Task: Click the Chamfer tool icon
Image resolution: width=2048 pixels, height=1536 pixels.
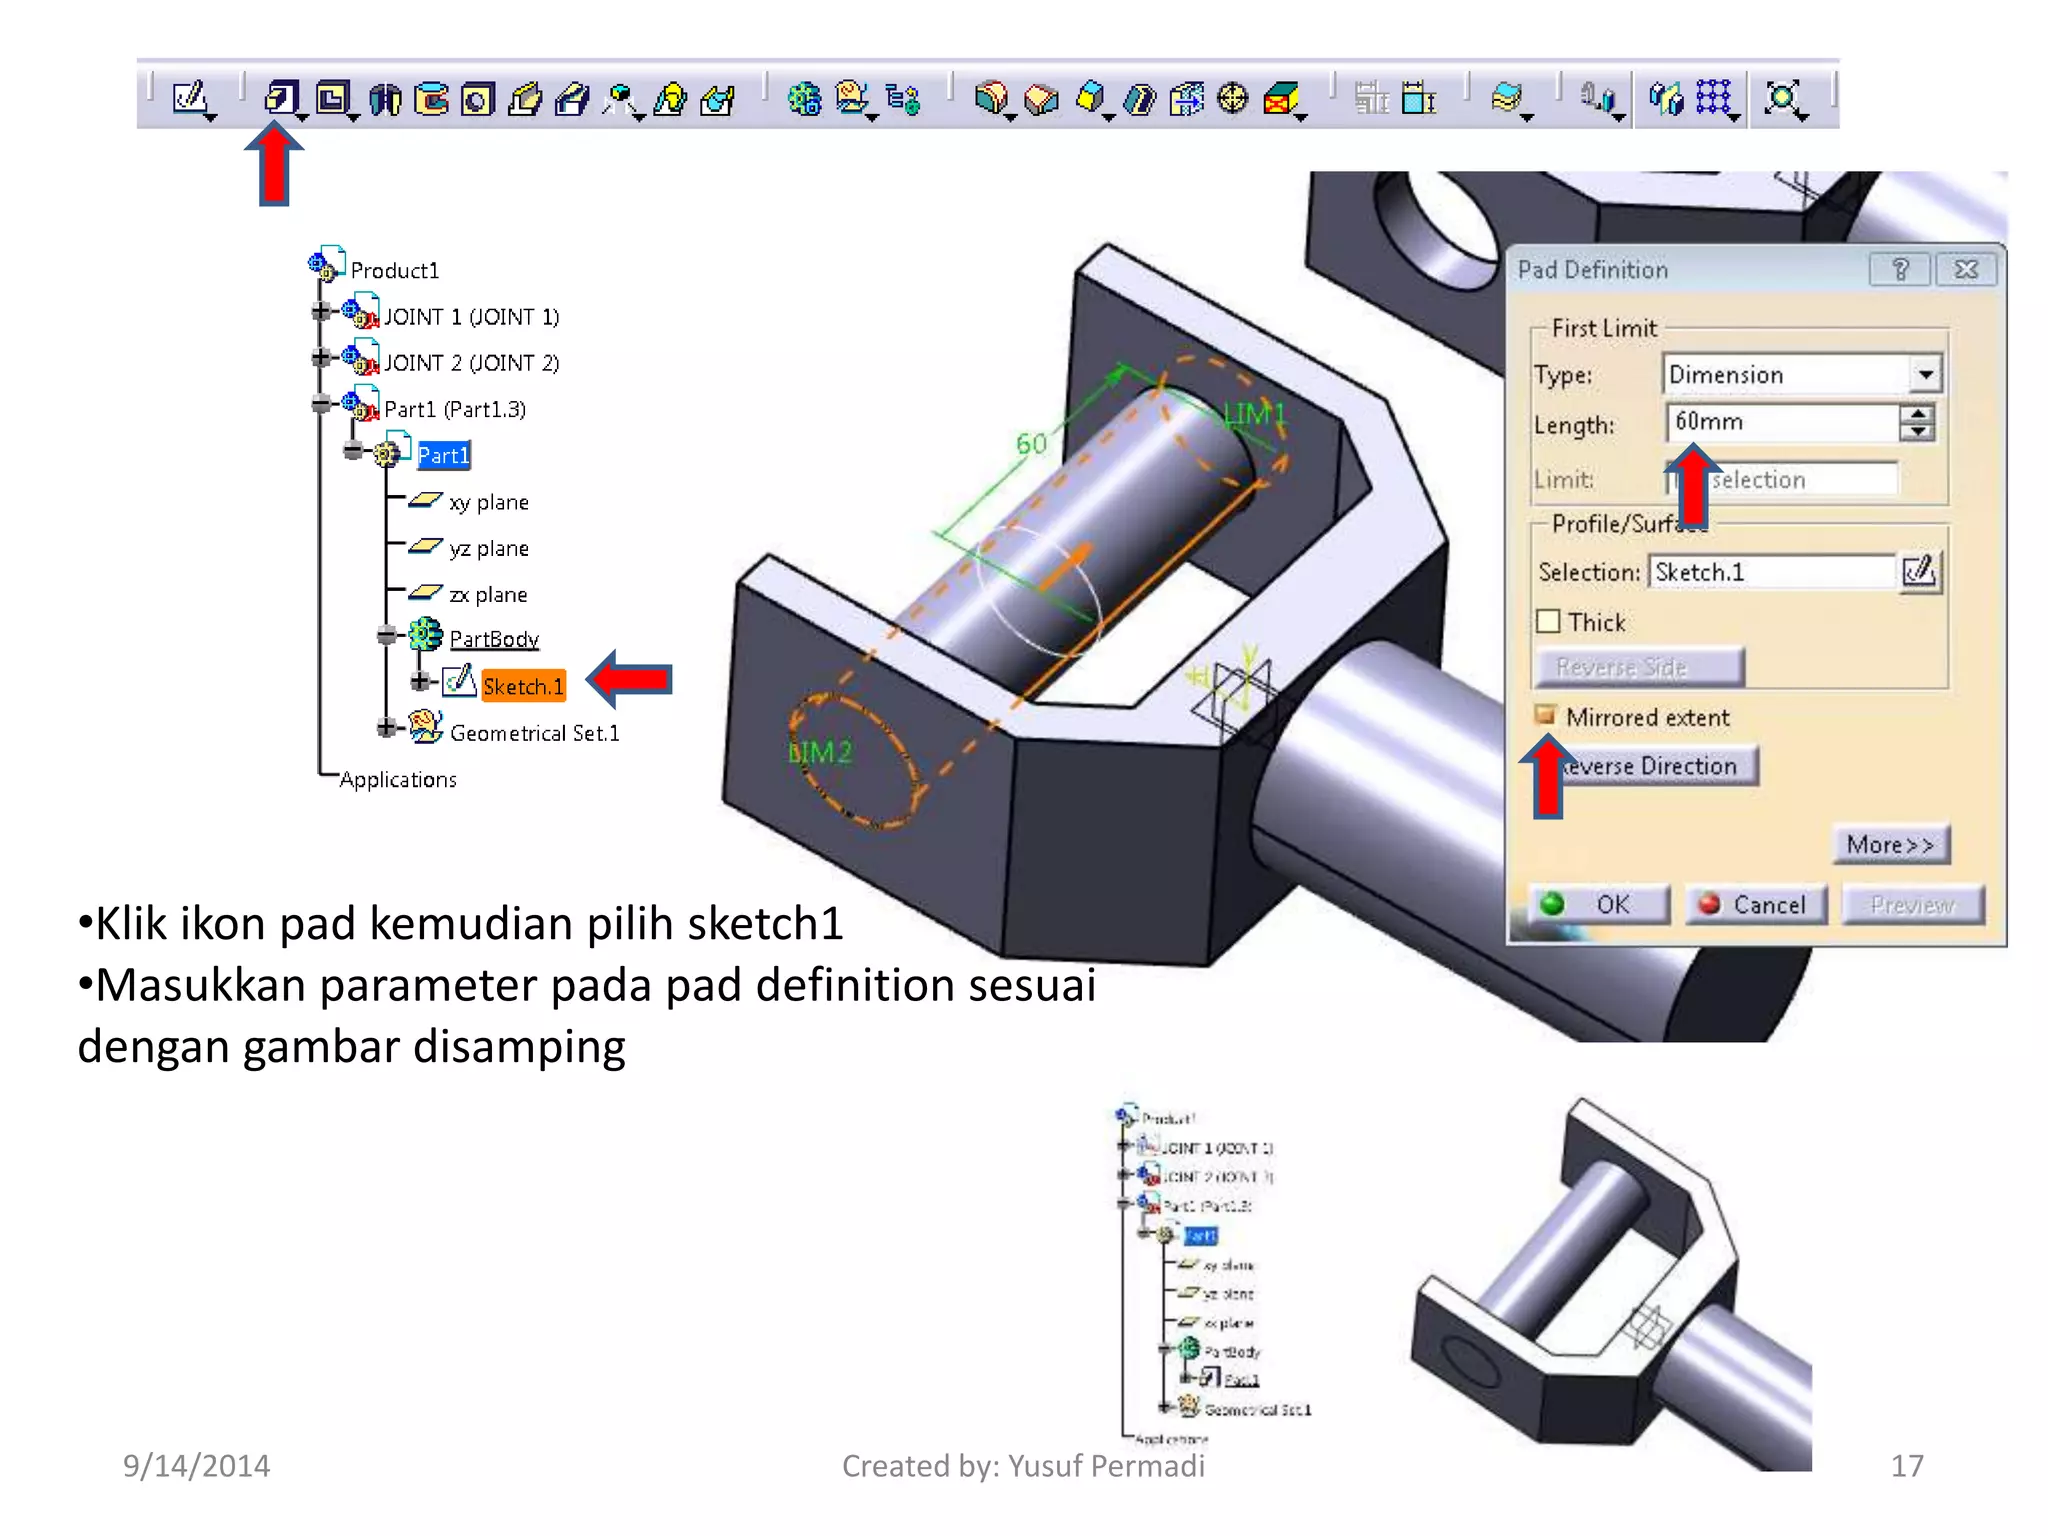Action: (1041, 98)
